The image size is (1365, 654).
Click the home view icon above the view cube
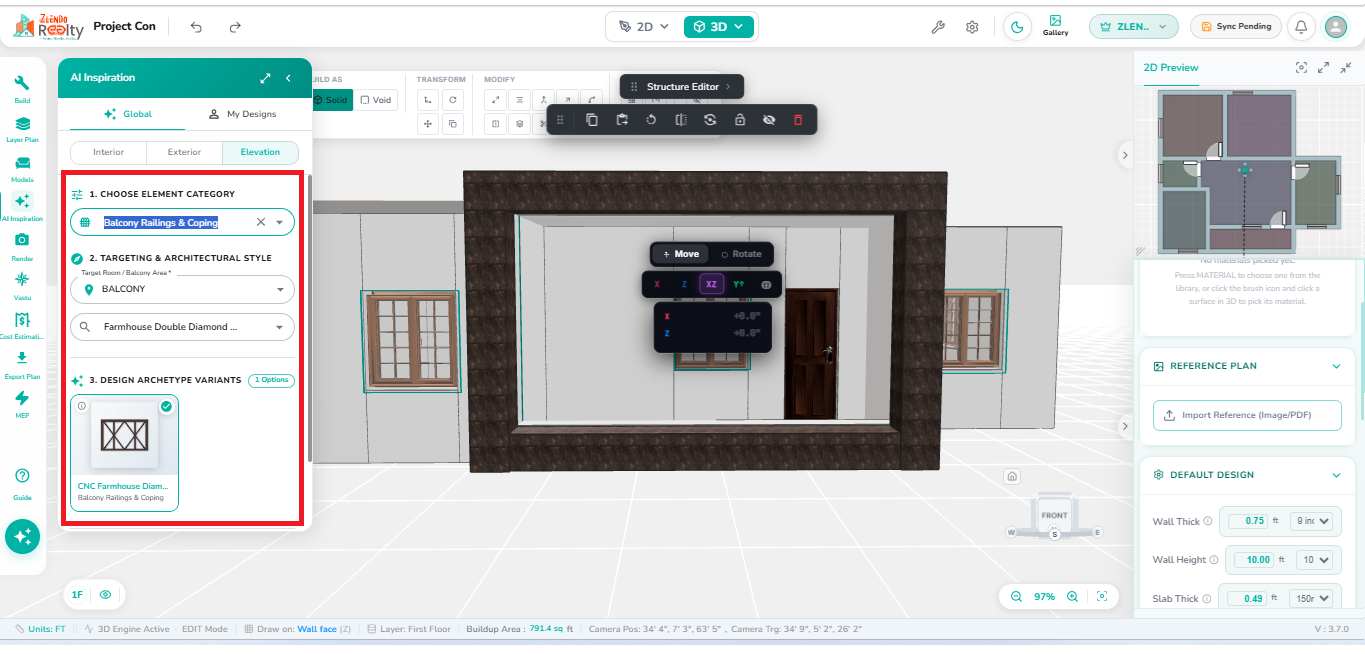(1012, 477)
